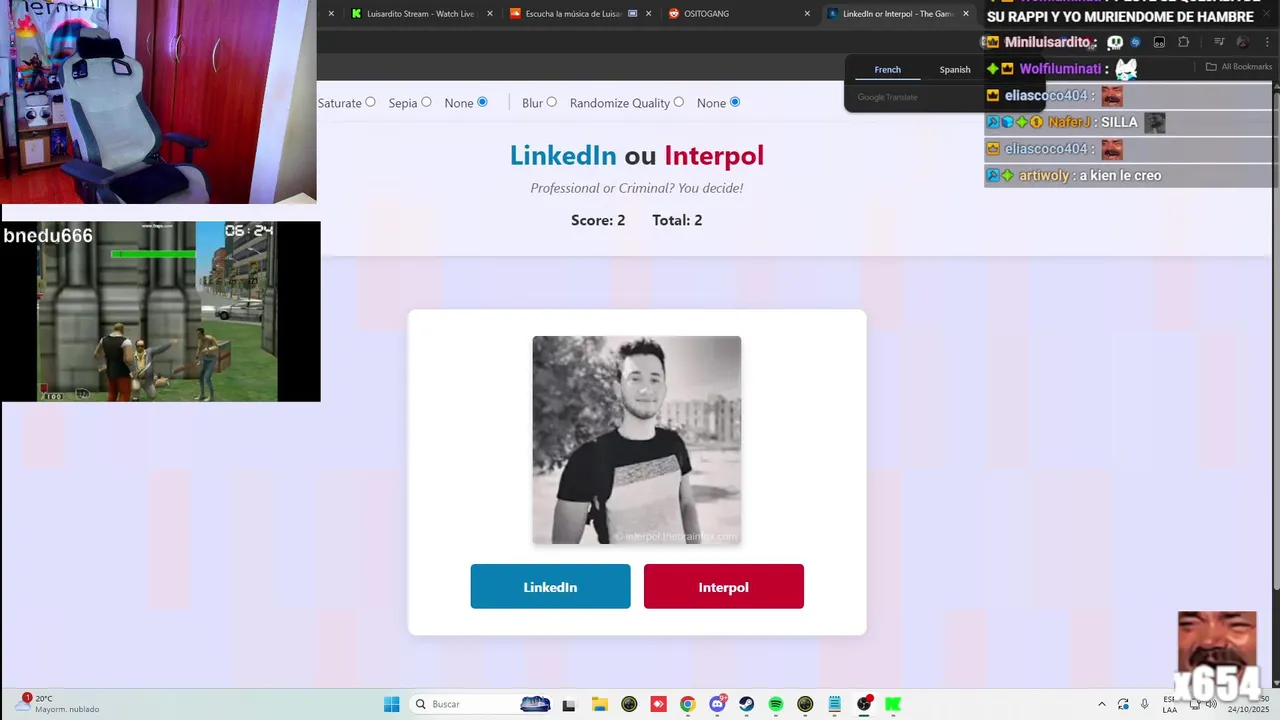Open OBS Studio from the taskbar
Screen dimensions: 1280x720
click(864, 704)
